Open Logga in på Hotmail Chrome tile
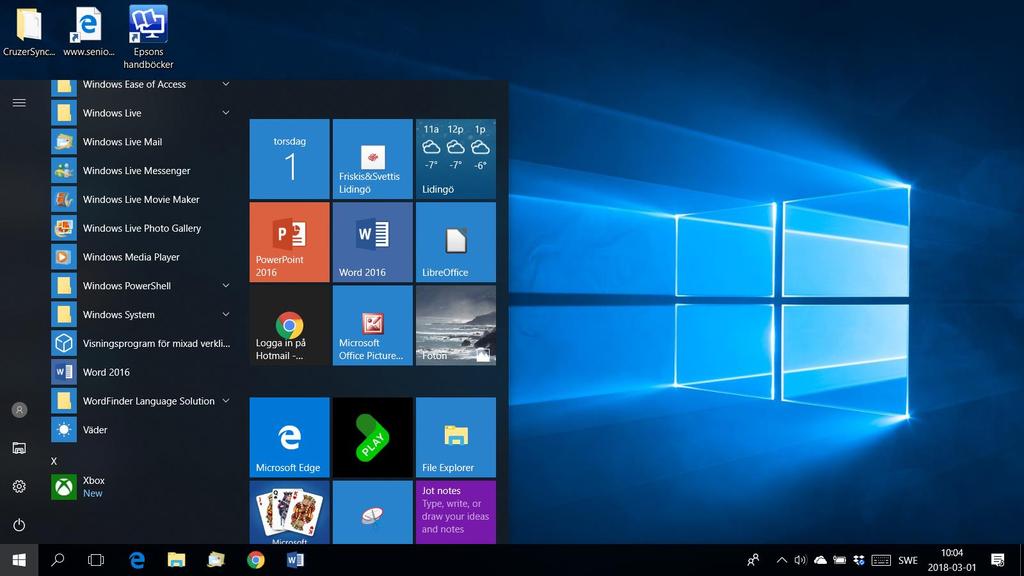This screenshot has height=576, width=1024. 289,325
